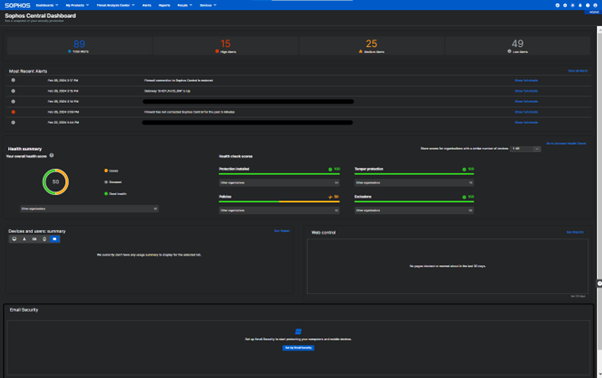Click info icon next to overall health score

pos(51,155)
